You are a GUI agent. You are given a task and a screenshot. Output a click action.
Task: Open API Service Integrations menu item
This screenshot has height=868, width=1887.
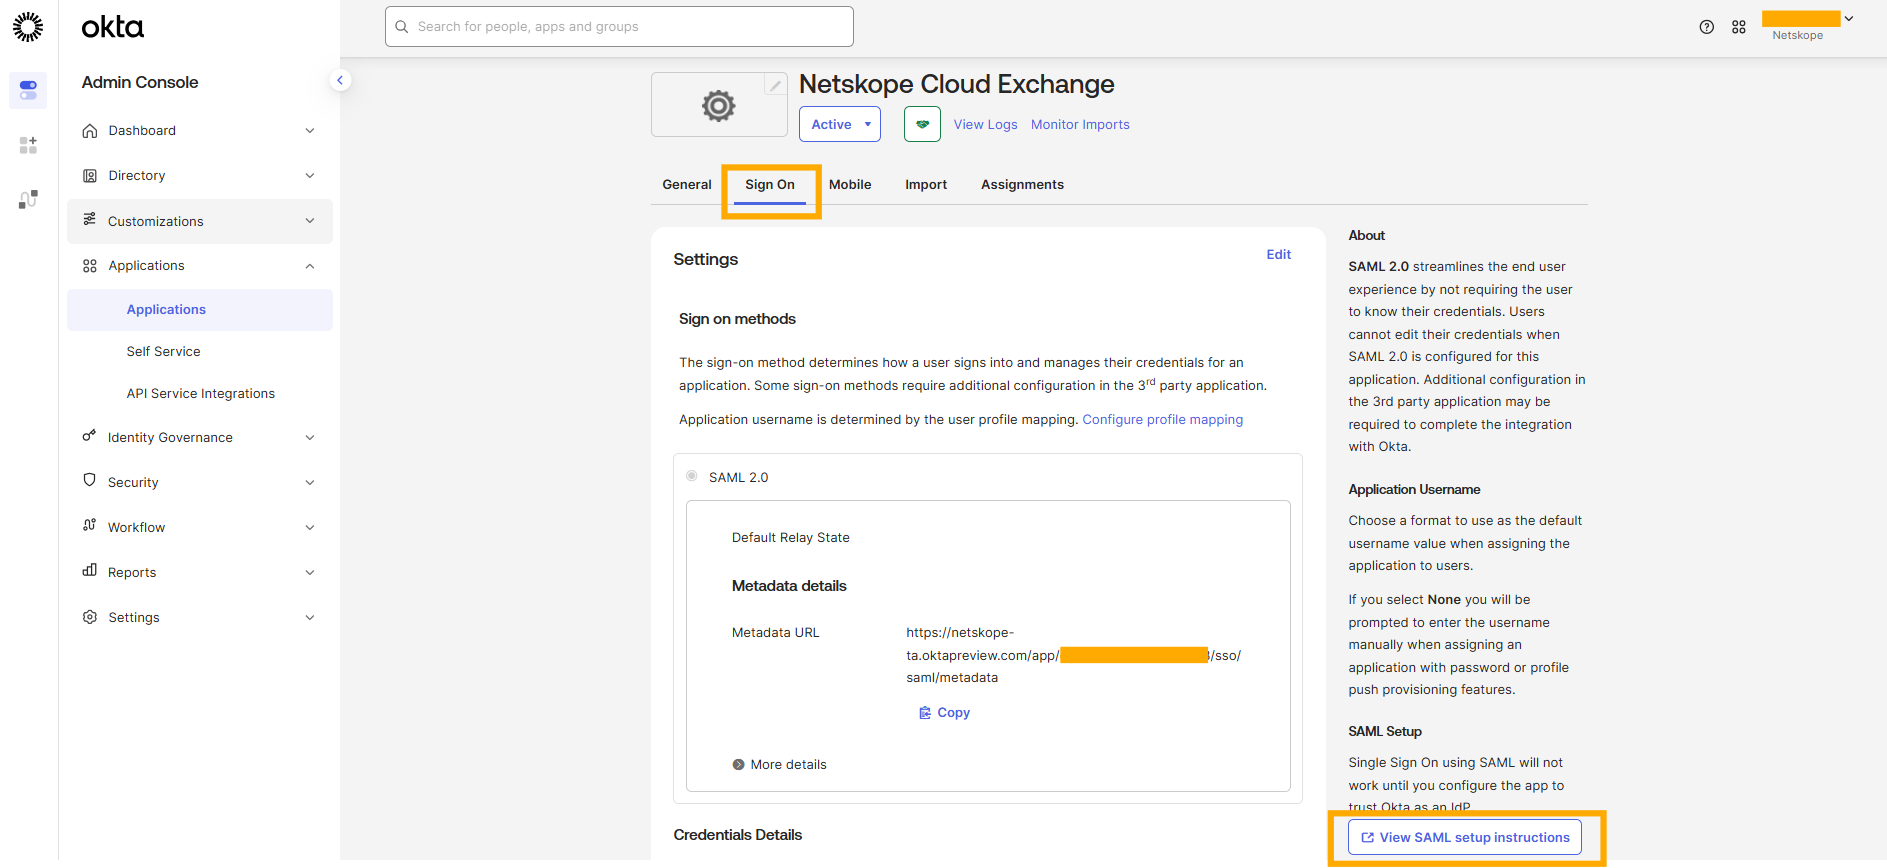[200, 394]
